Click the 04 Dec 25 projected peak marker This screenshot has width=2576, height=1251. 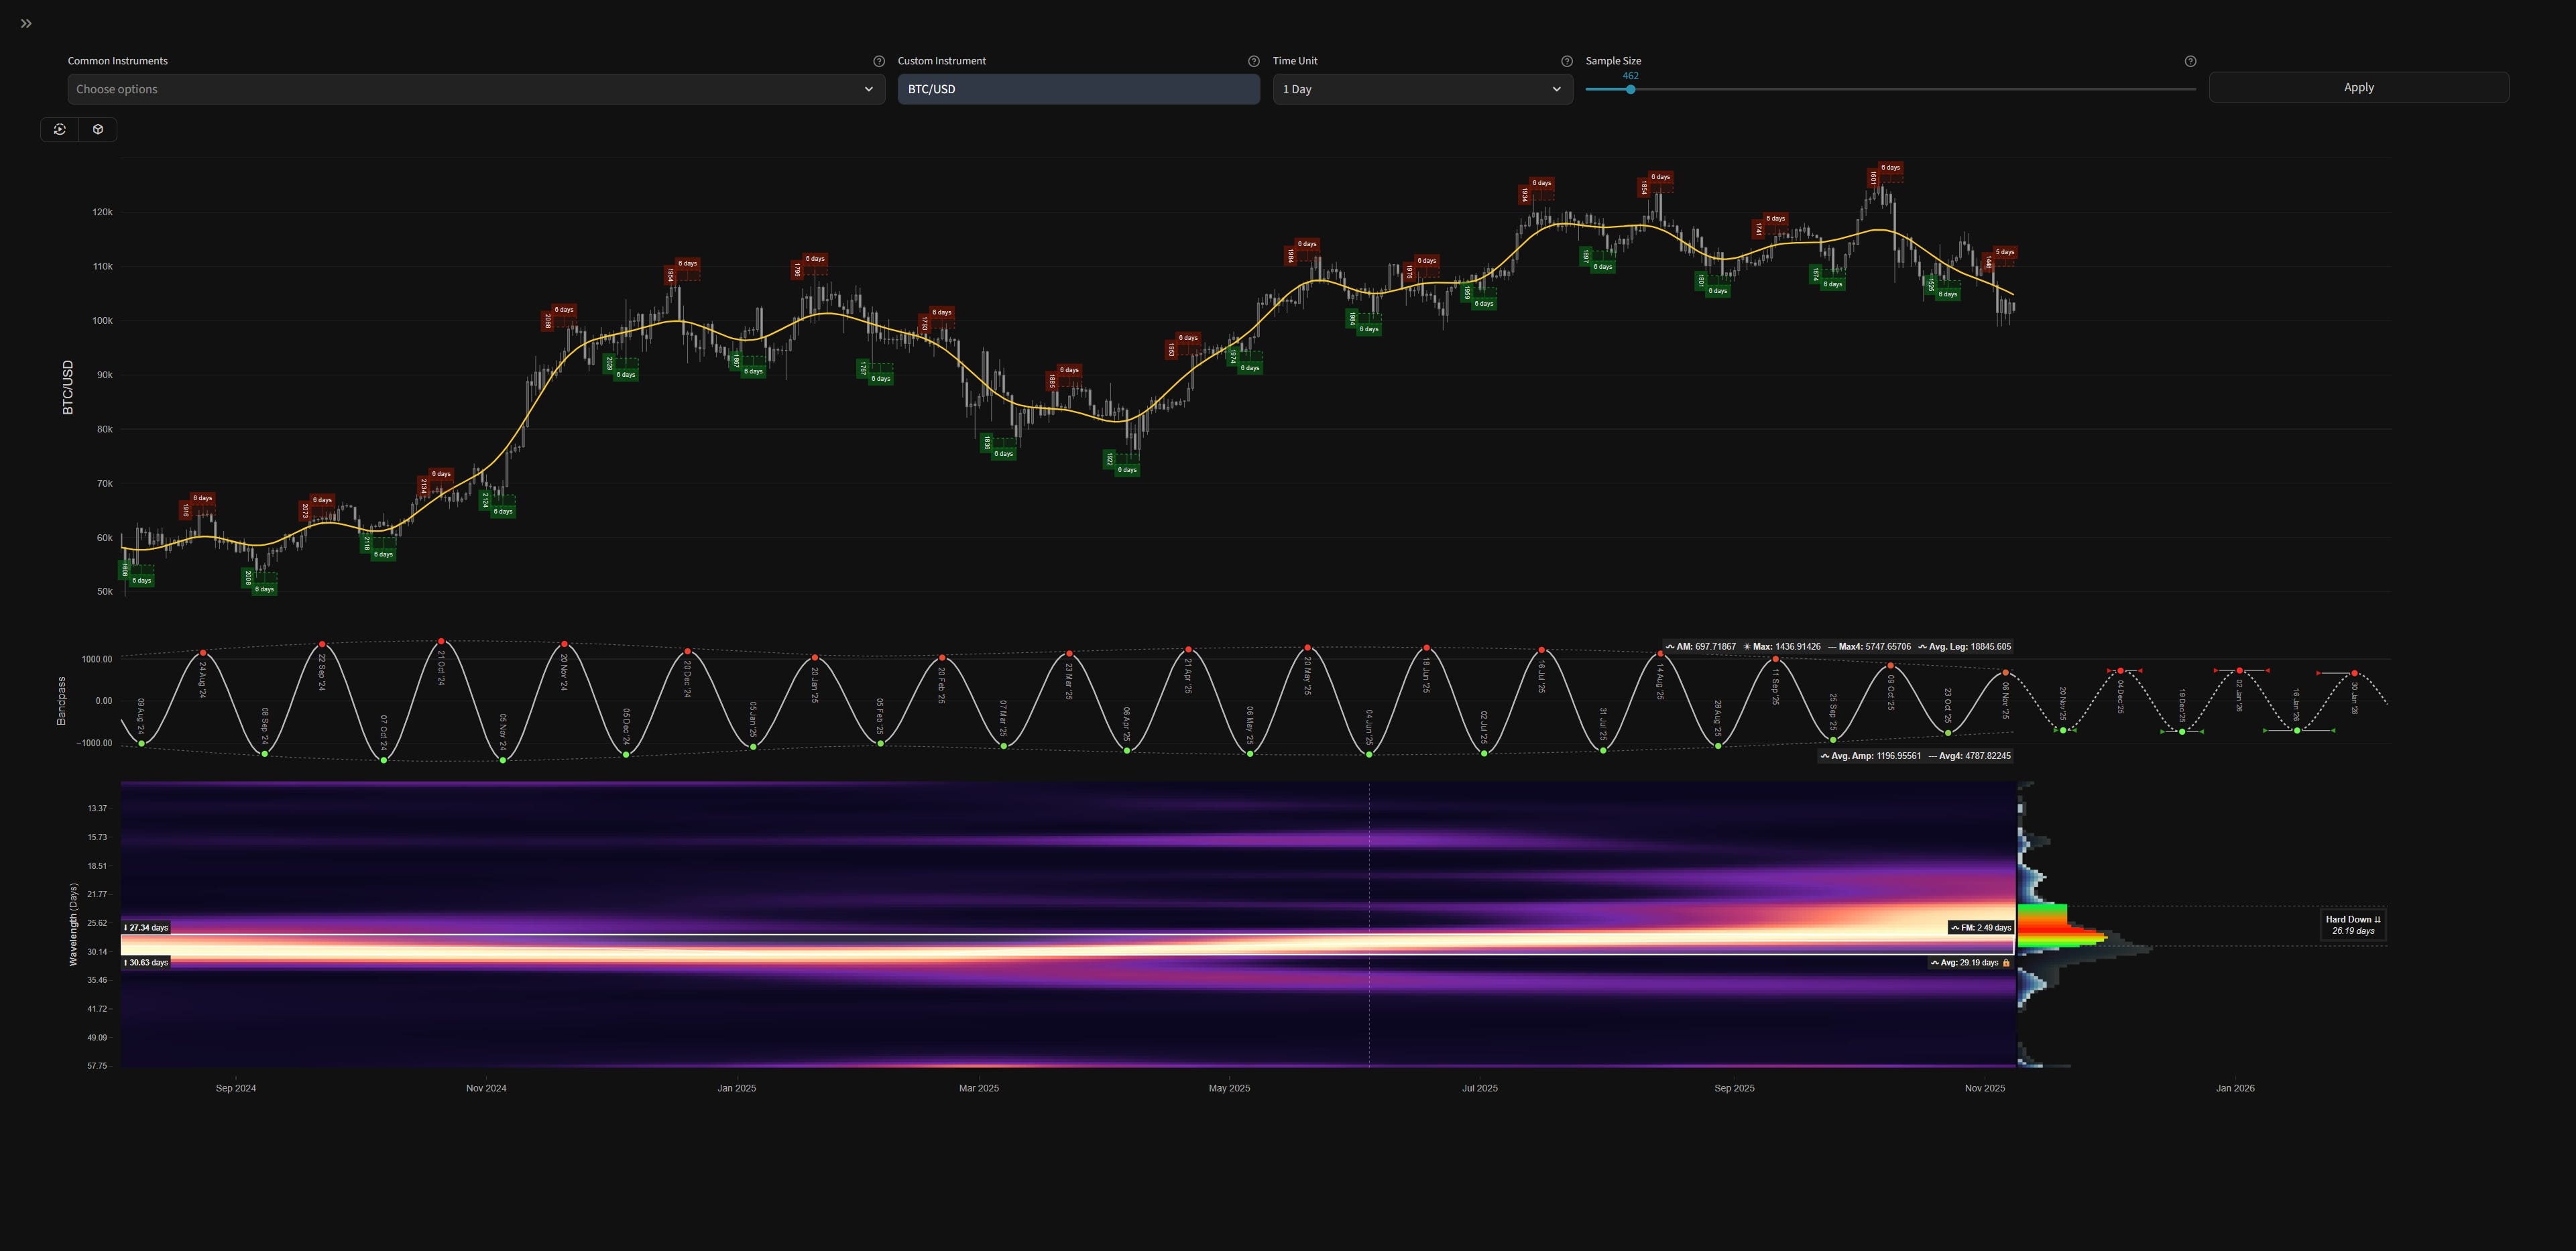[2121, 671]
